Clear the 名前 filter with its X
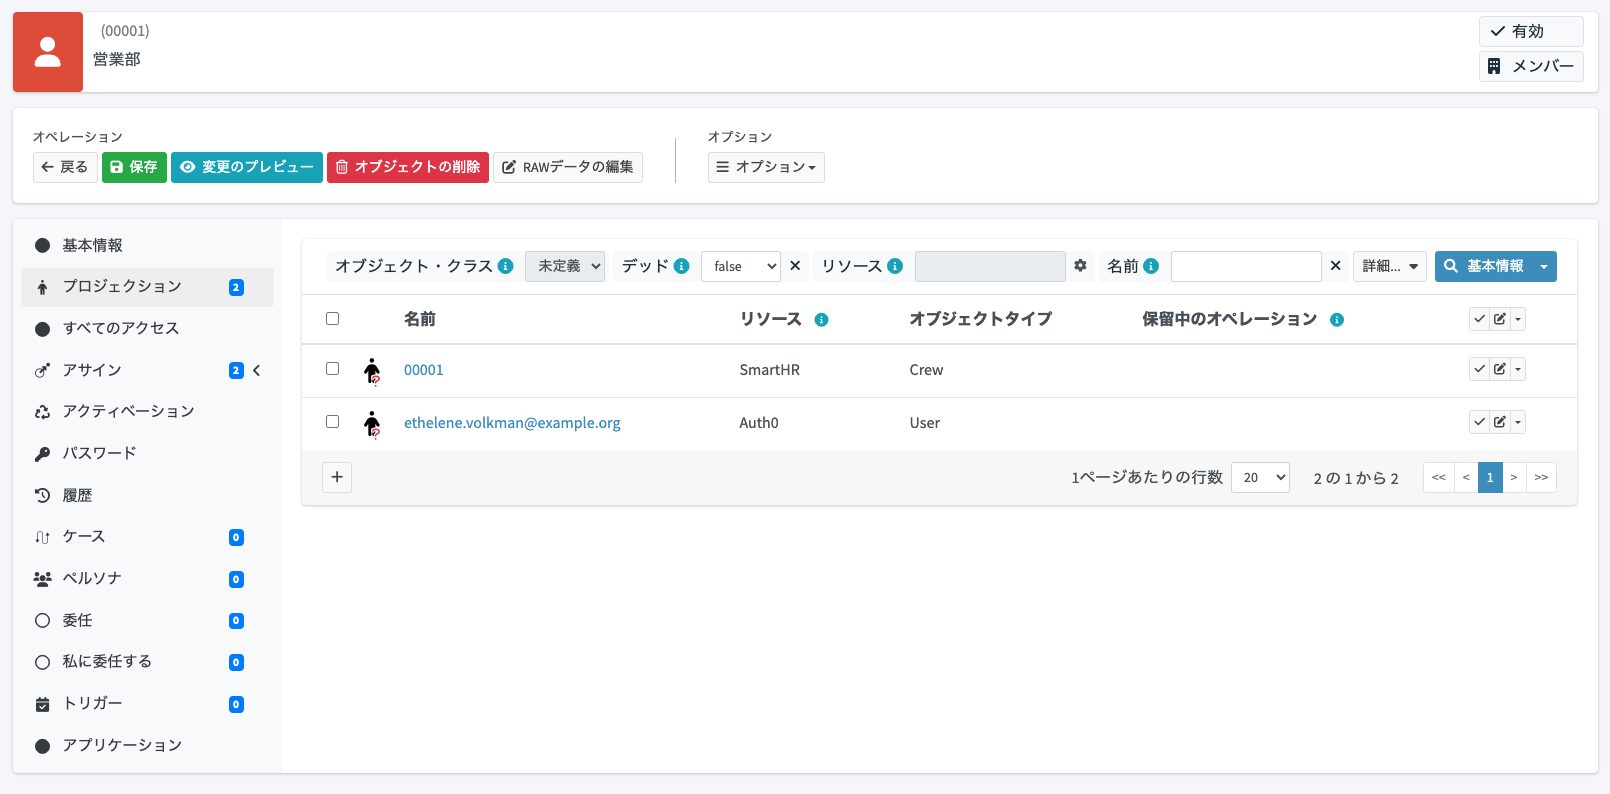Screen dimensions: 1610x794 pos(1335,266)
